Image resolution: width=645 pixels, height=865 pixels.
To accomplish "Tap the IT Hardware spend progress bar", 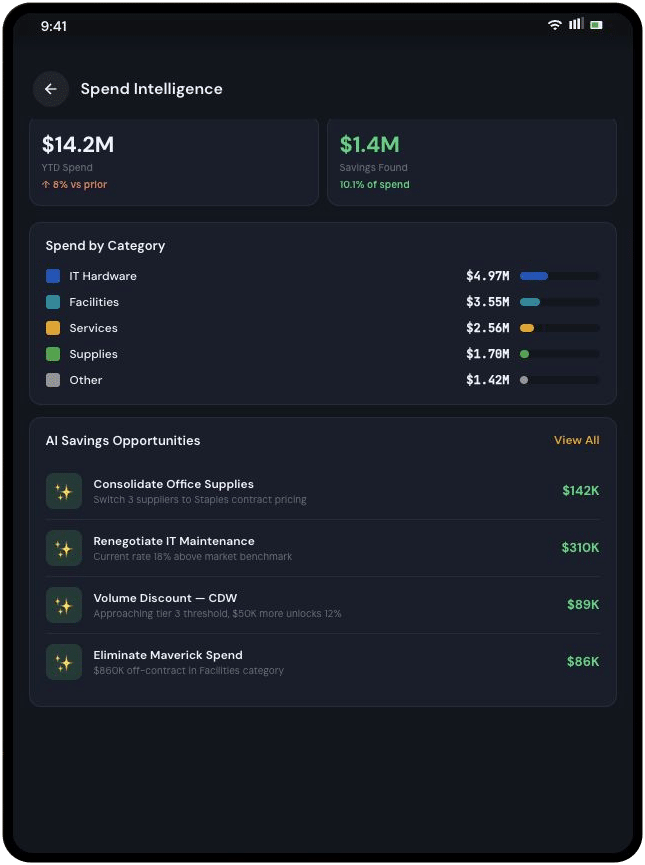I will (x=559, y=276).
